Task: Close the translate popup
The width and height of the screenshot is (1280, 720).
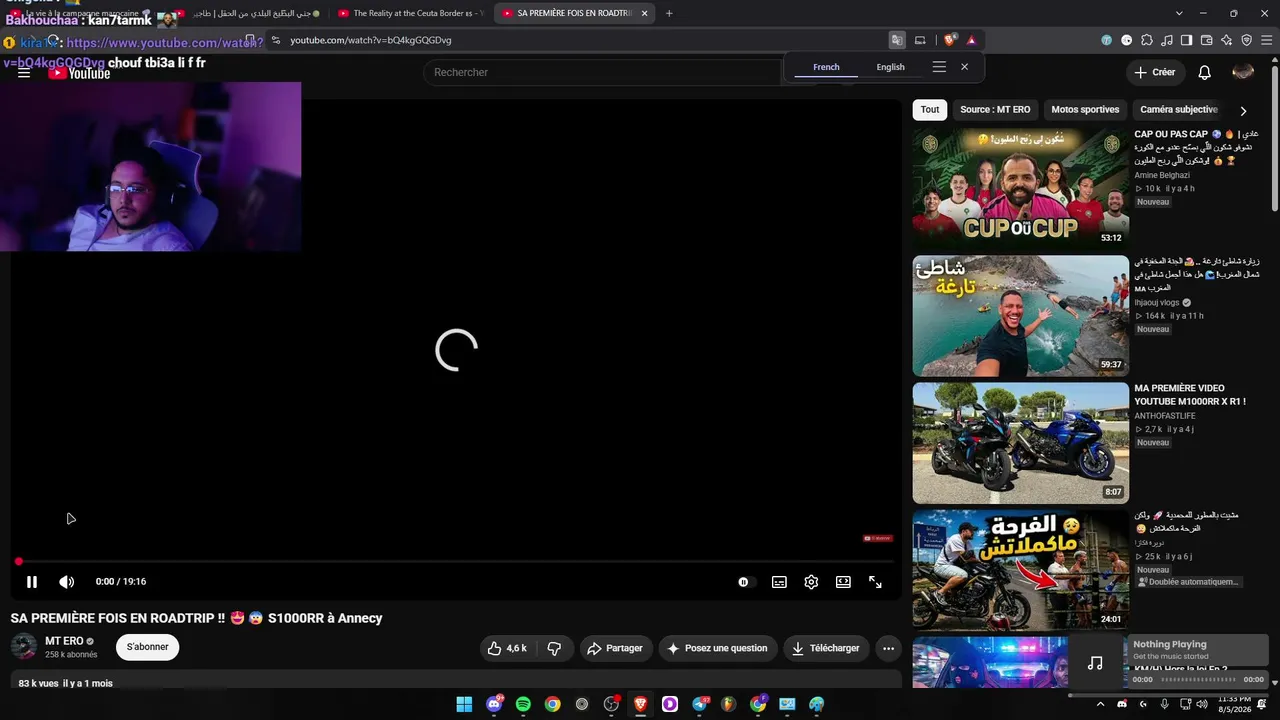Action: 964,67
